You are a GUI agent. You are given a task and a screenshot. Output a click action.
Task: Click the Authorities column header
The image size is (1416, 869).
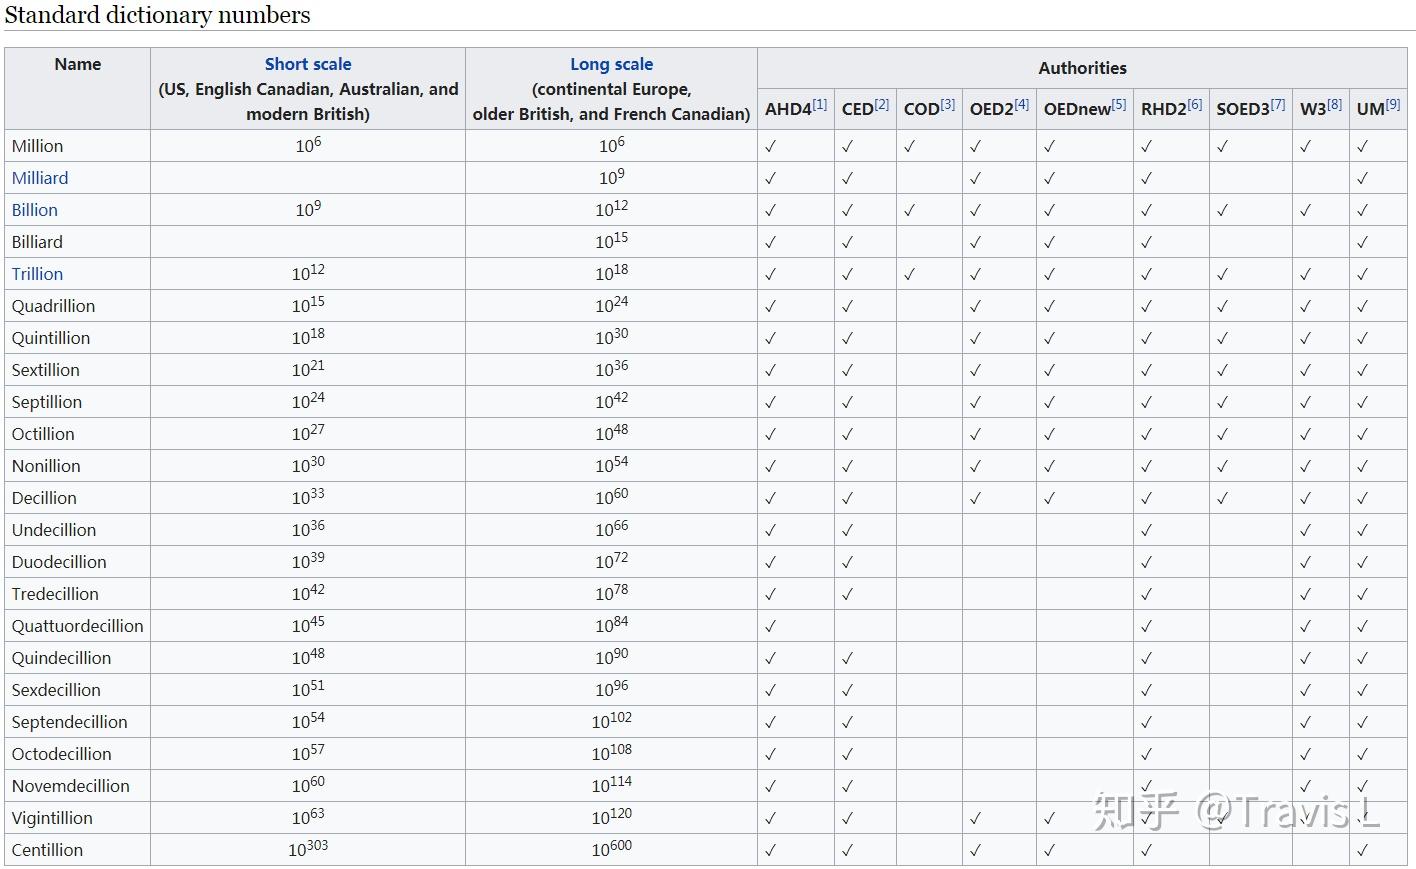[1082, 68]
